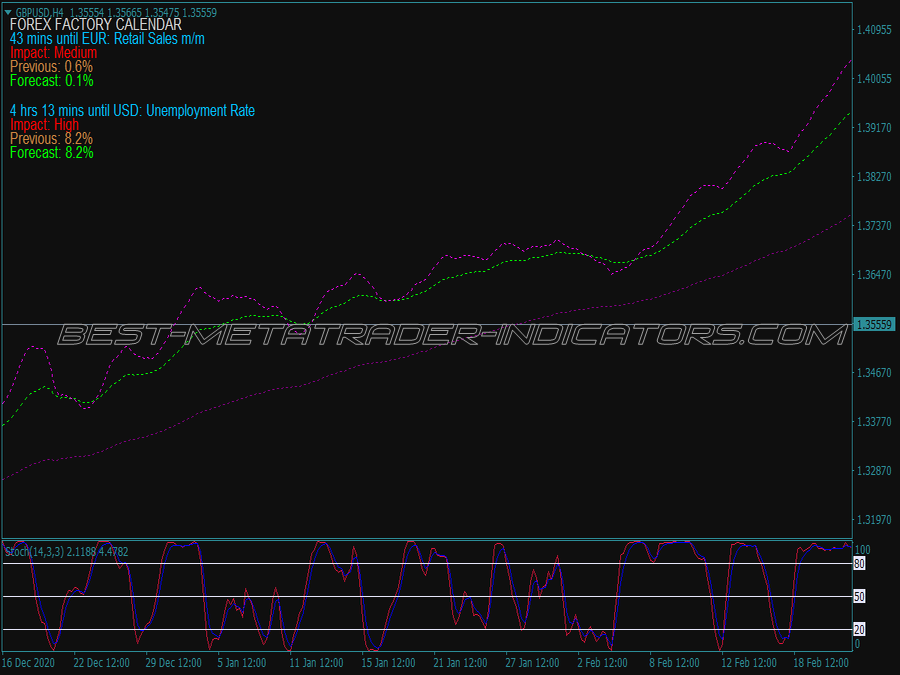Select the horizontal bid price line on chart
900x675 pixels.
pos(426,325)
